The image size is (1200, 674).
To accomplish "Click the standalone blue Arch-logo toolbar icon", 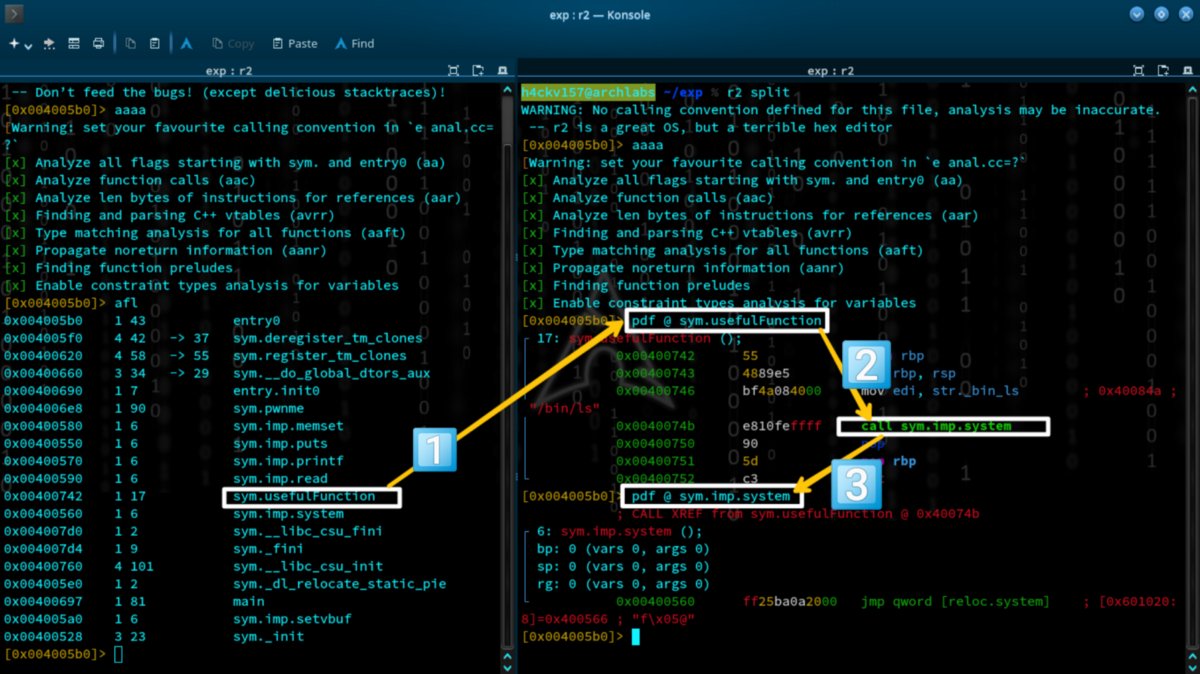I will (x=187, y=44).
